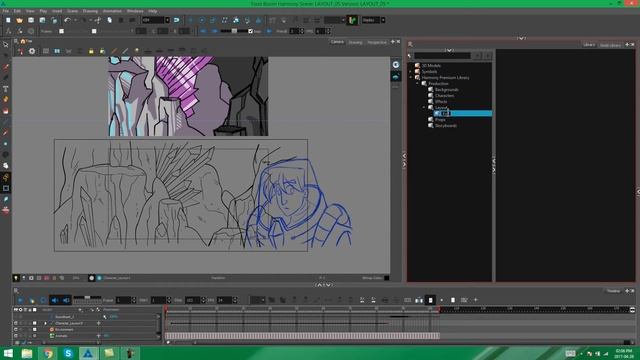Viewport: 640px width, 360px height.
Task: Click the Open Scene folder icon in toolbar
Action: click(19, 20)
